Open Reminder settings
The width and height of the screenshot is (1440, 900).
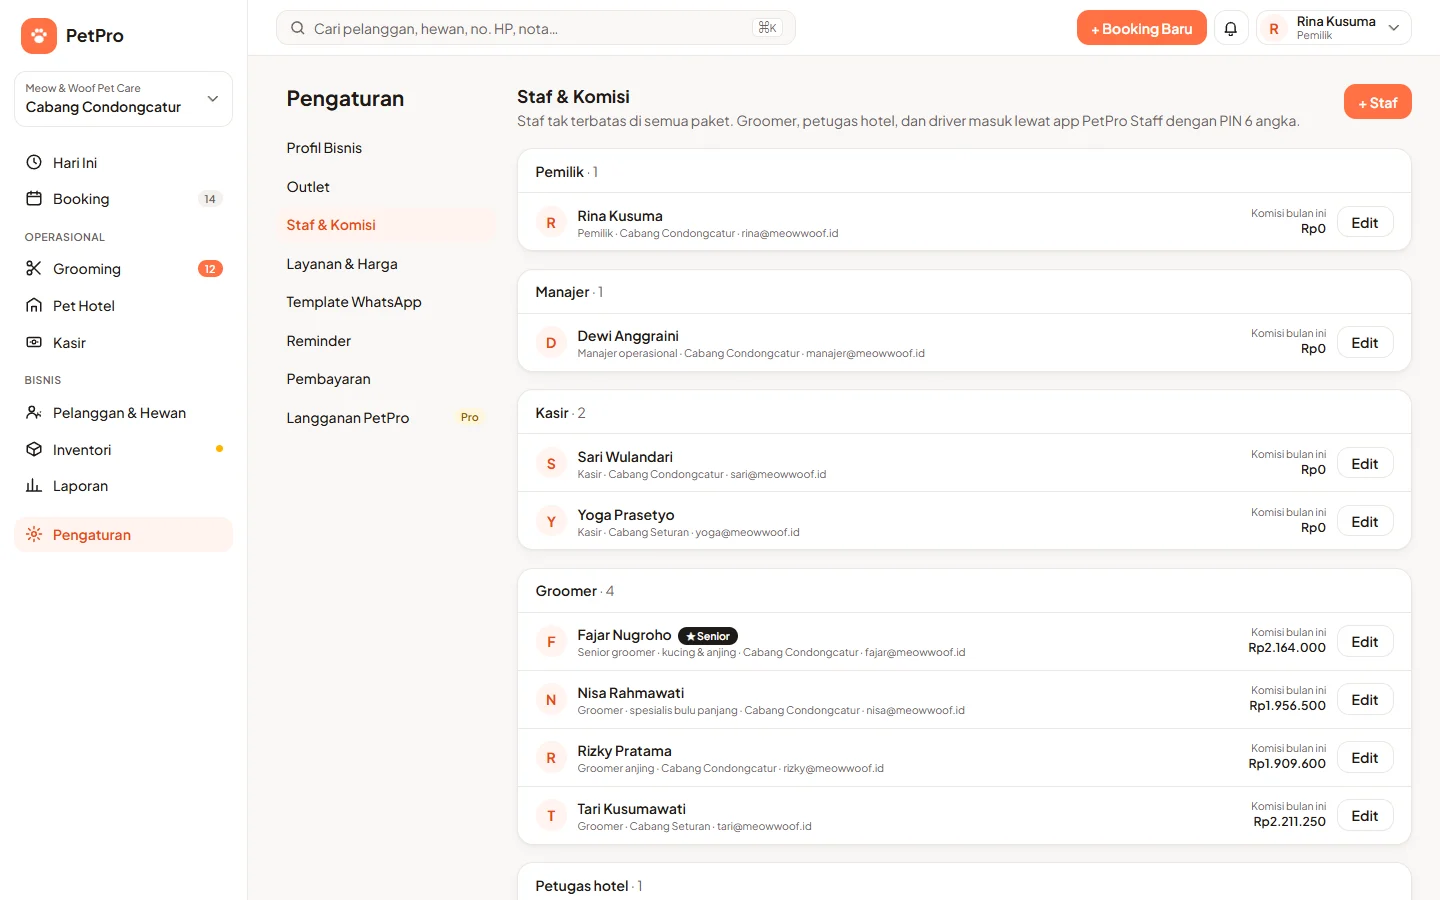[x=386, y=341]
